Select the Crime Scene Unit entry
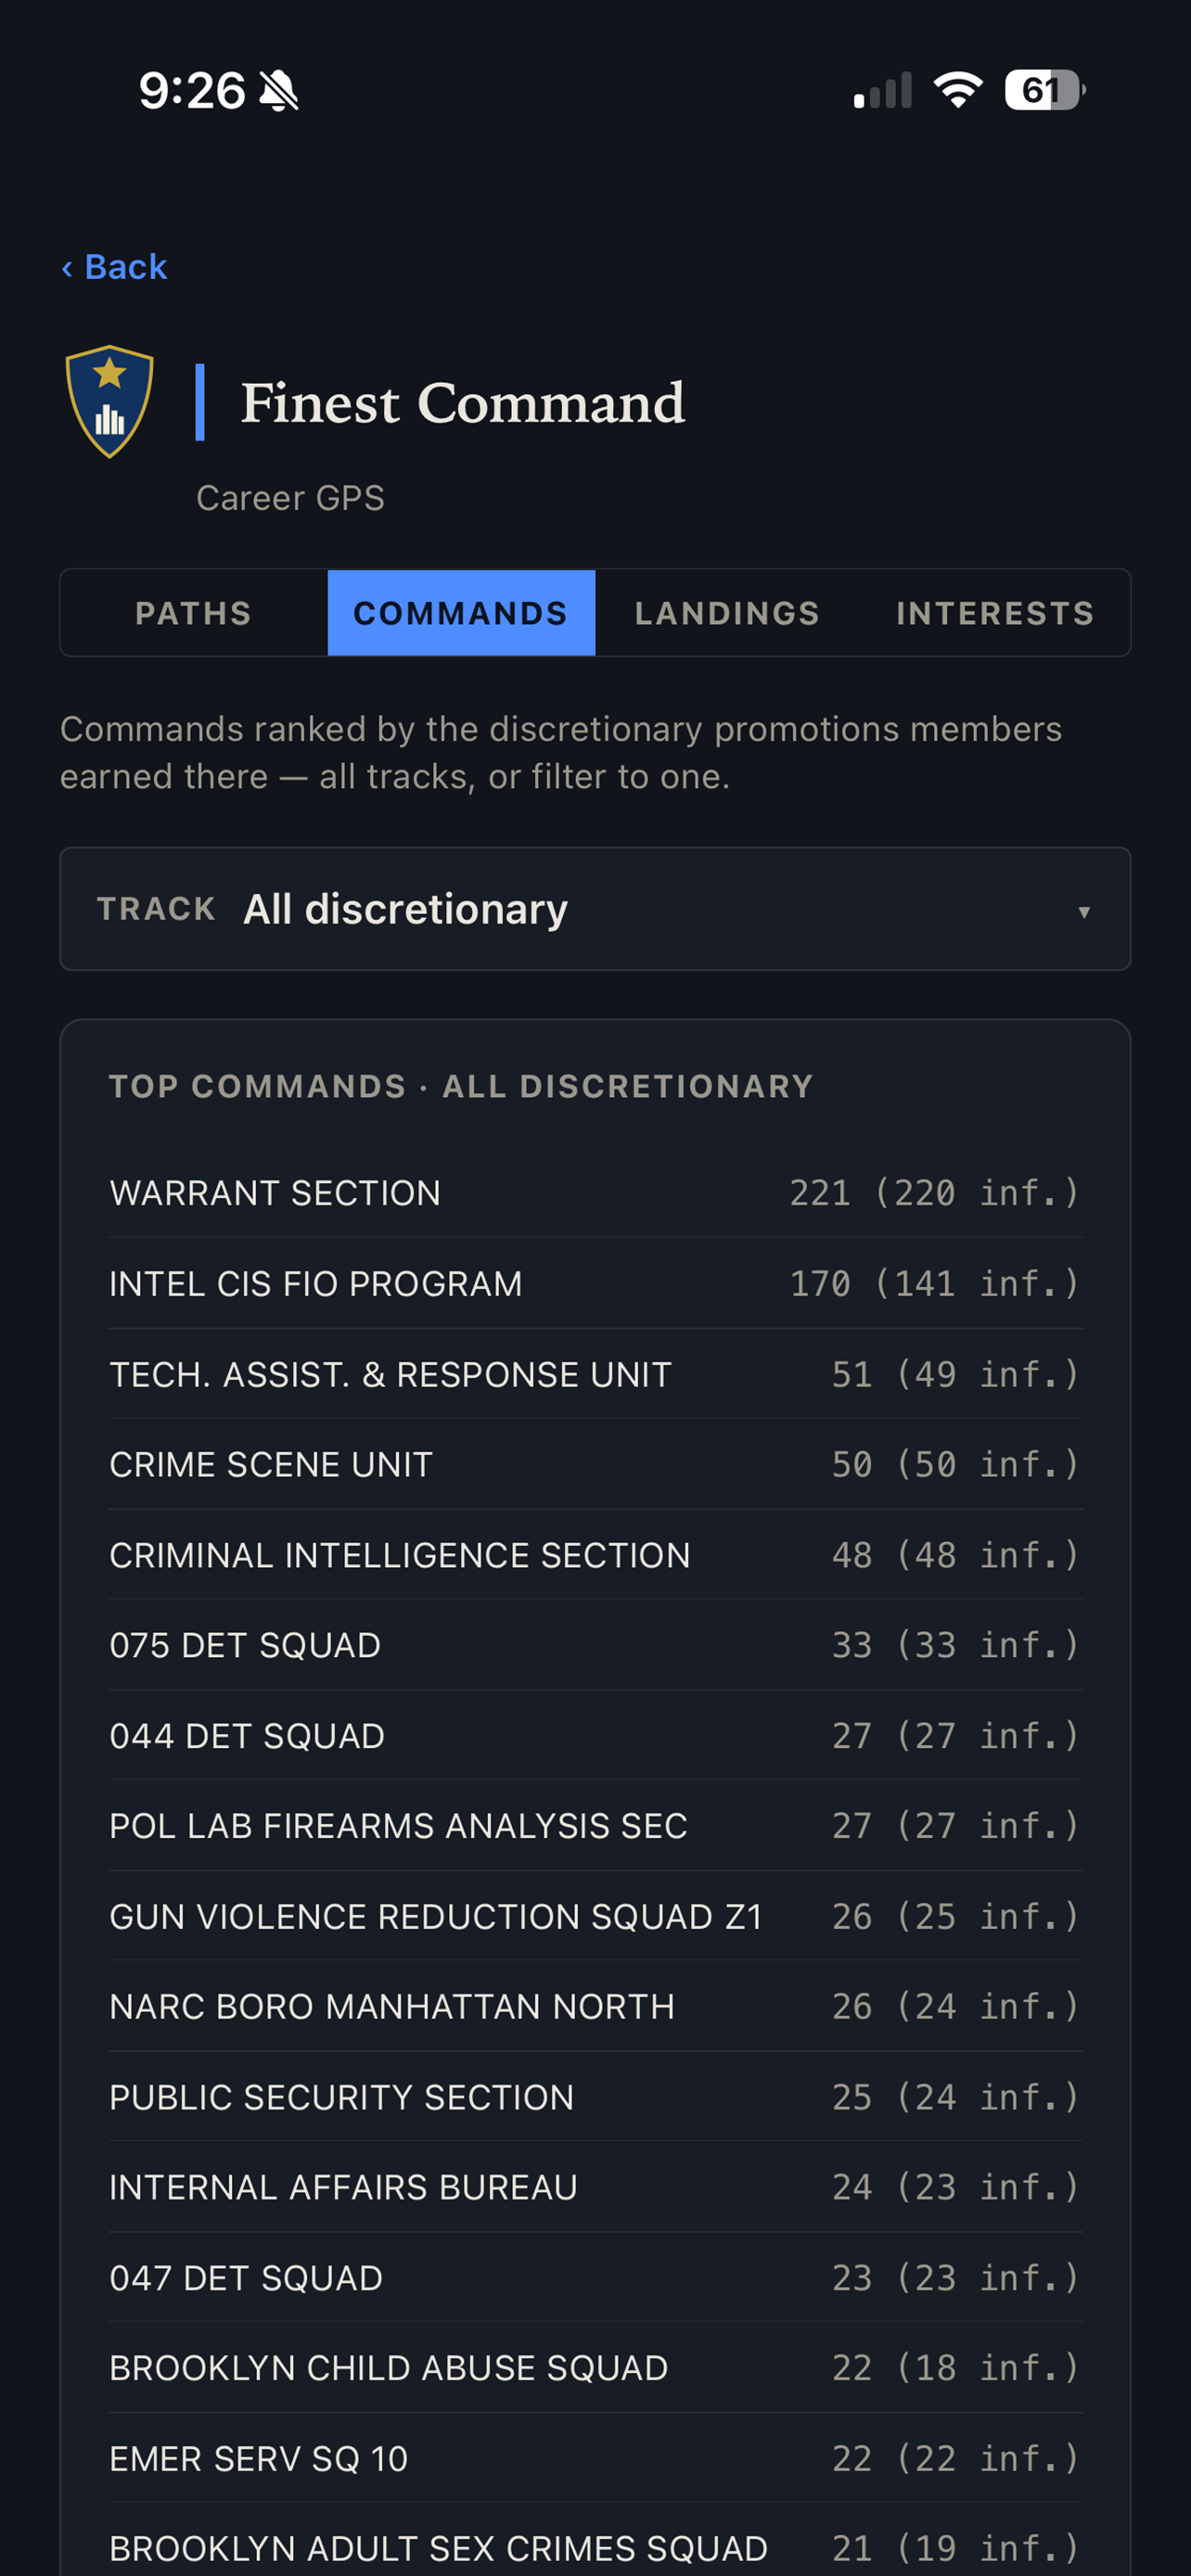 (595, 1464)
